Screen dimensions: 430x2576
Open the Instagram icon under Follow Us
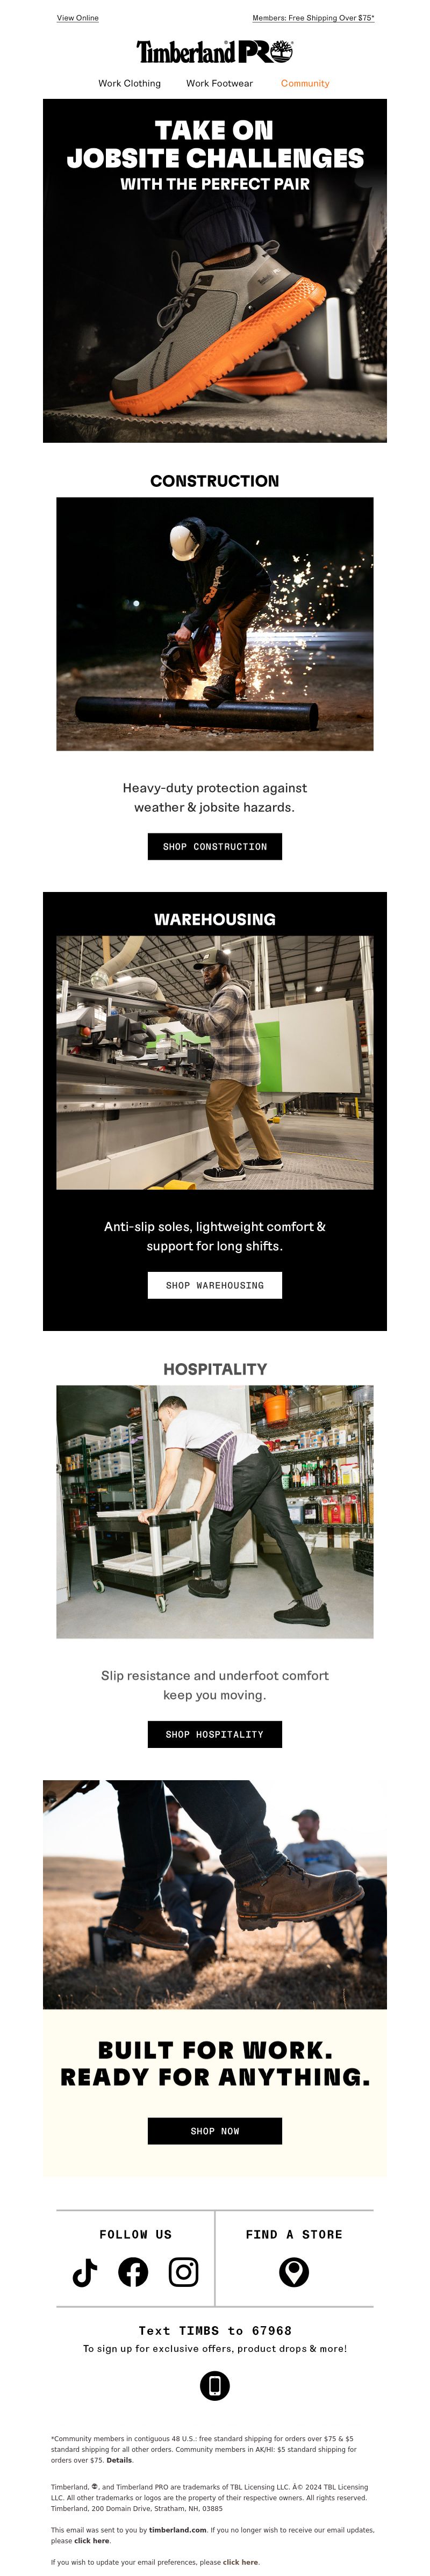pos(183,2272)
